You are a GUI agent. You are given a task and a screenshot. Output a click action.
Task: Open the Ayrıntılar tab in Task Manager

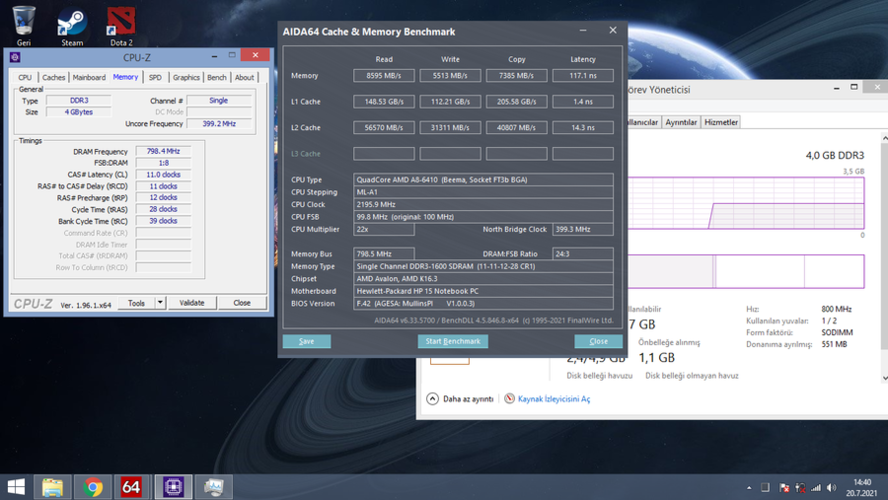tap(681, 122)
